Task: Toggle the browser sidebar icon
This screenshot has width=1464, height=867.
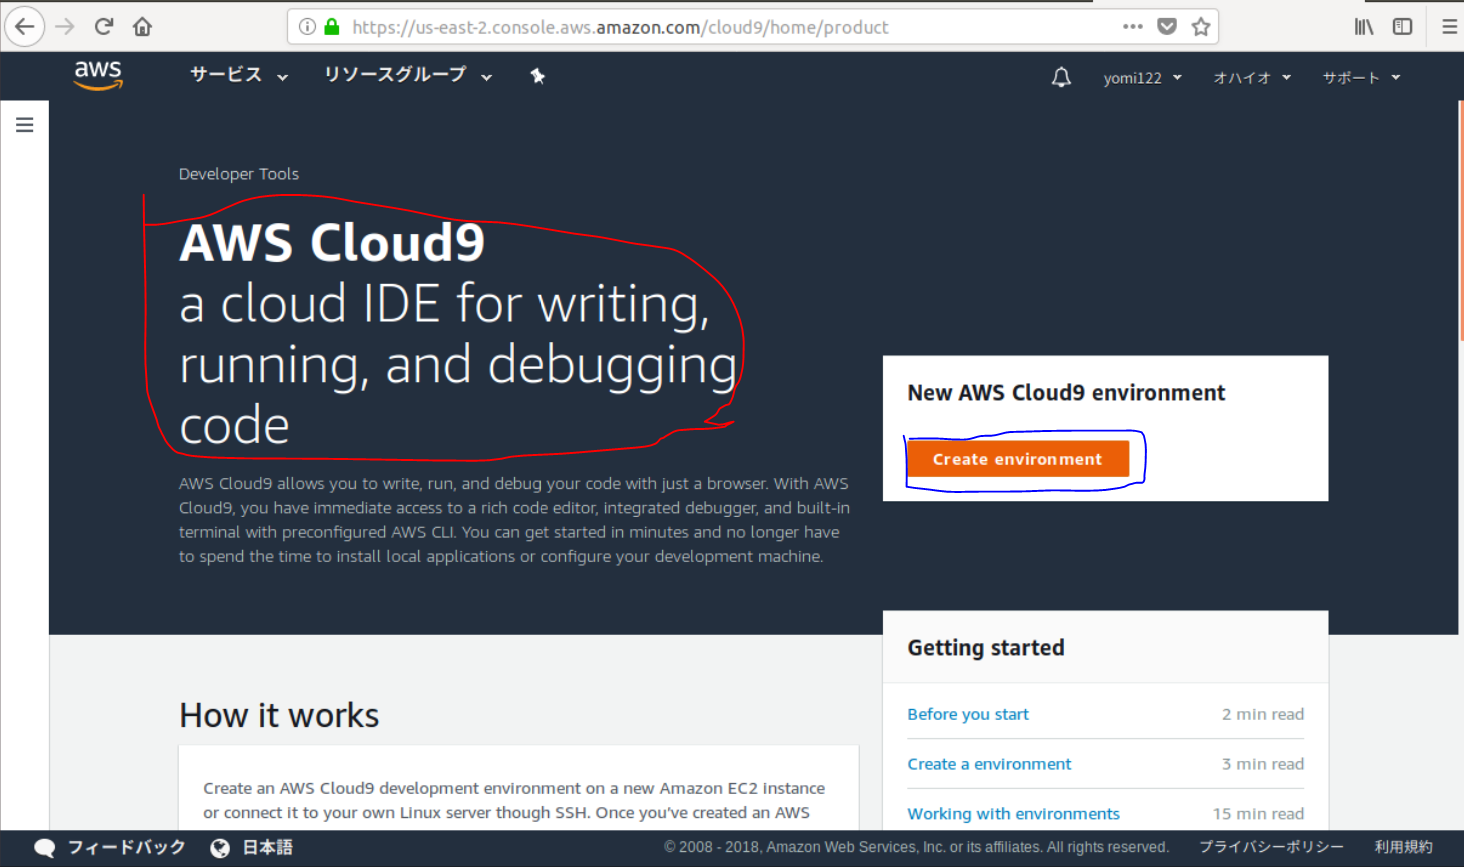Action: point(1403,27)
